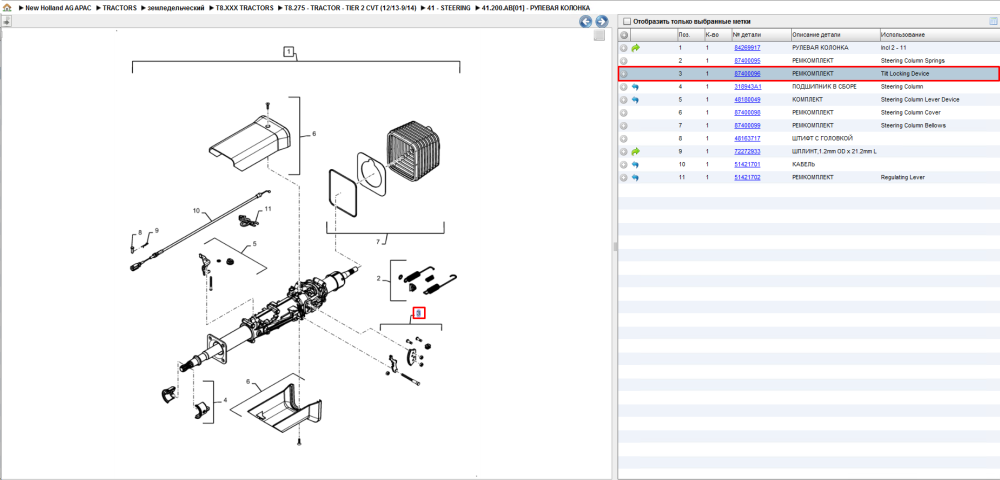The height and width of the screenshot is (480, 1000).
Task: Open part number link 318943A1
Action: pyautogui.click(x=747, y=87)
